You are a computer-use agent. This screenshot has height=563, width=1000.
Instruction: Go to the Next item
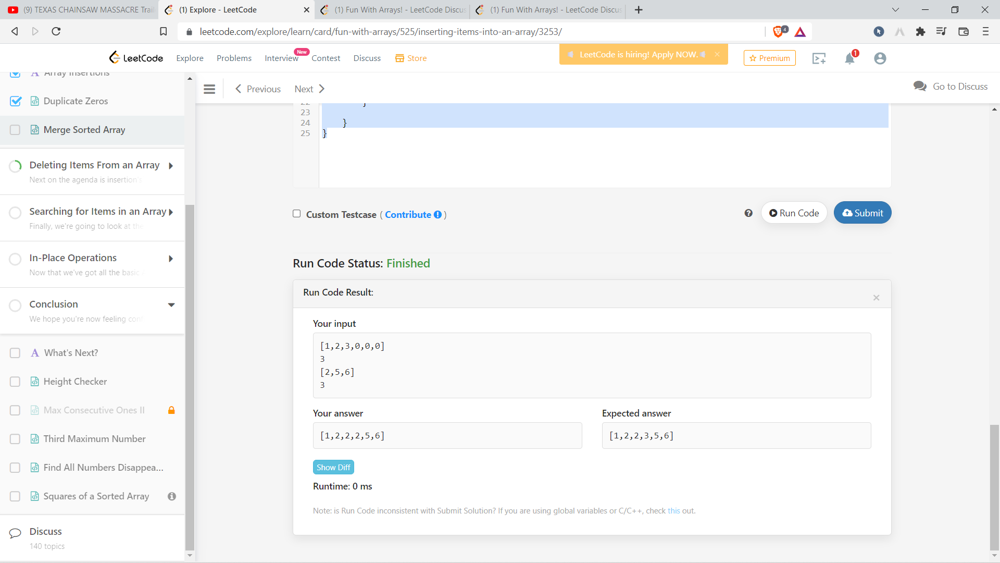(x=309, y=89)
